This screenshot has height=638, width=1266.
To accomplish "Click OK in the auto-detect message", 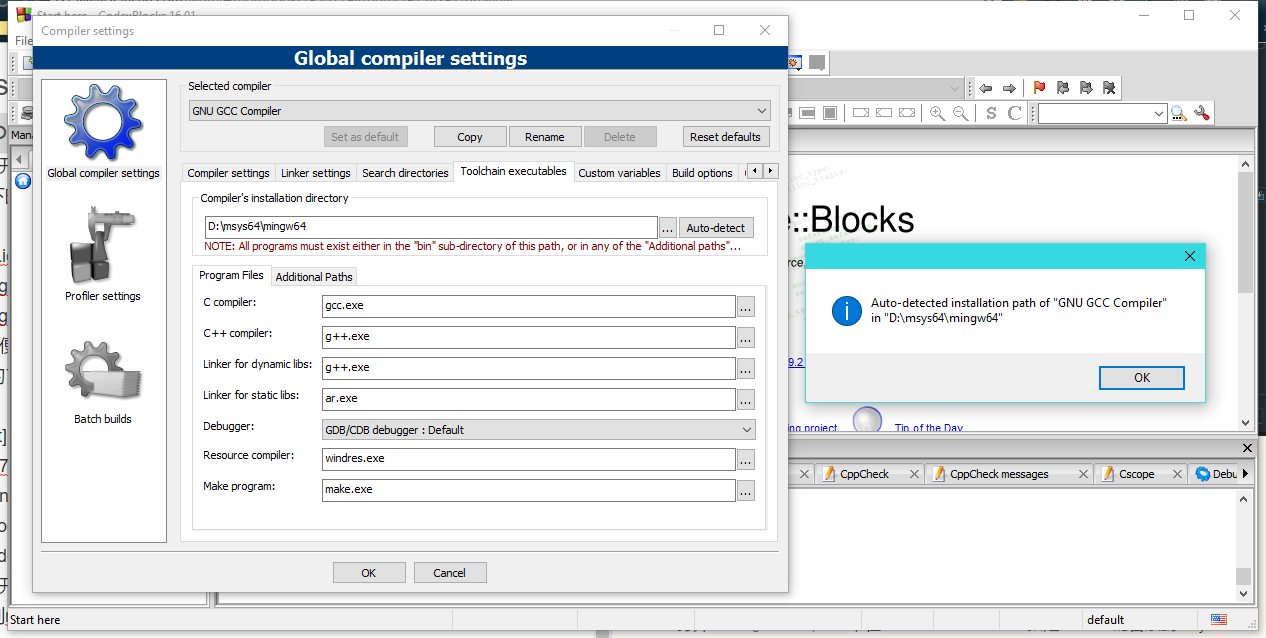I will point(1141,378).
